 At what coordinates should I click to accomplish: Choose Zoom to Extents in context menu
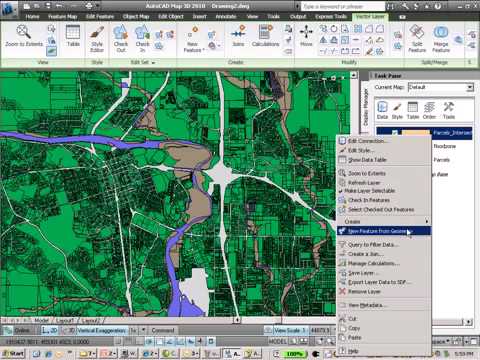click(x=383, y=173)
